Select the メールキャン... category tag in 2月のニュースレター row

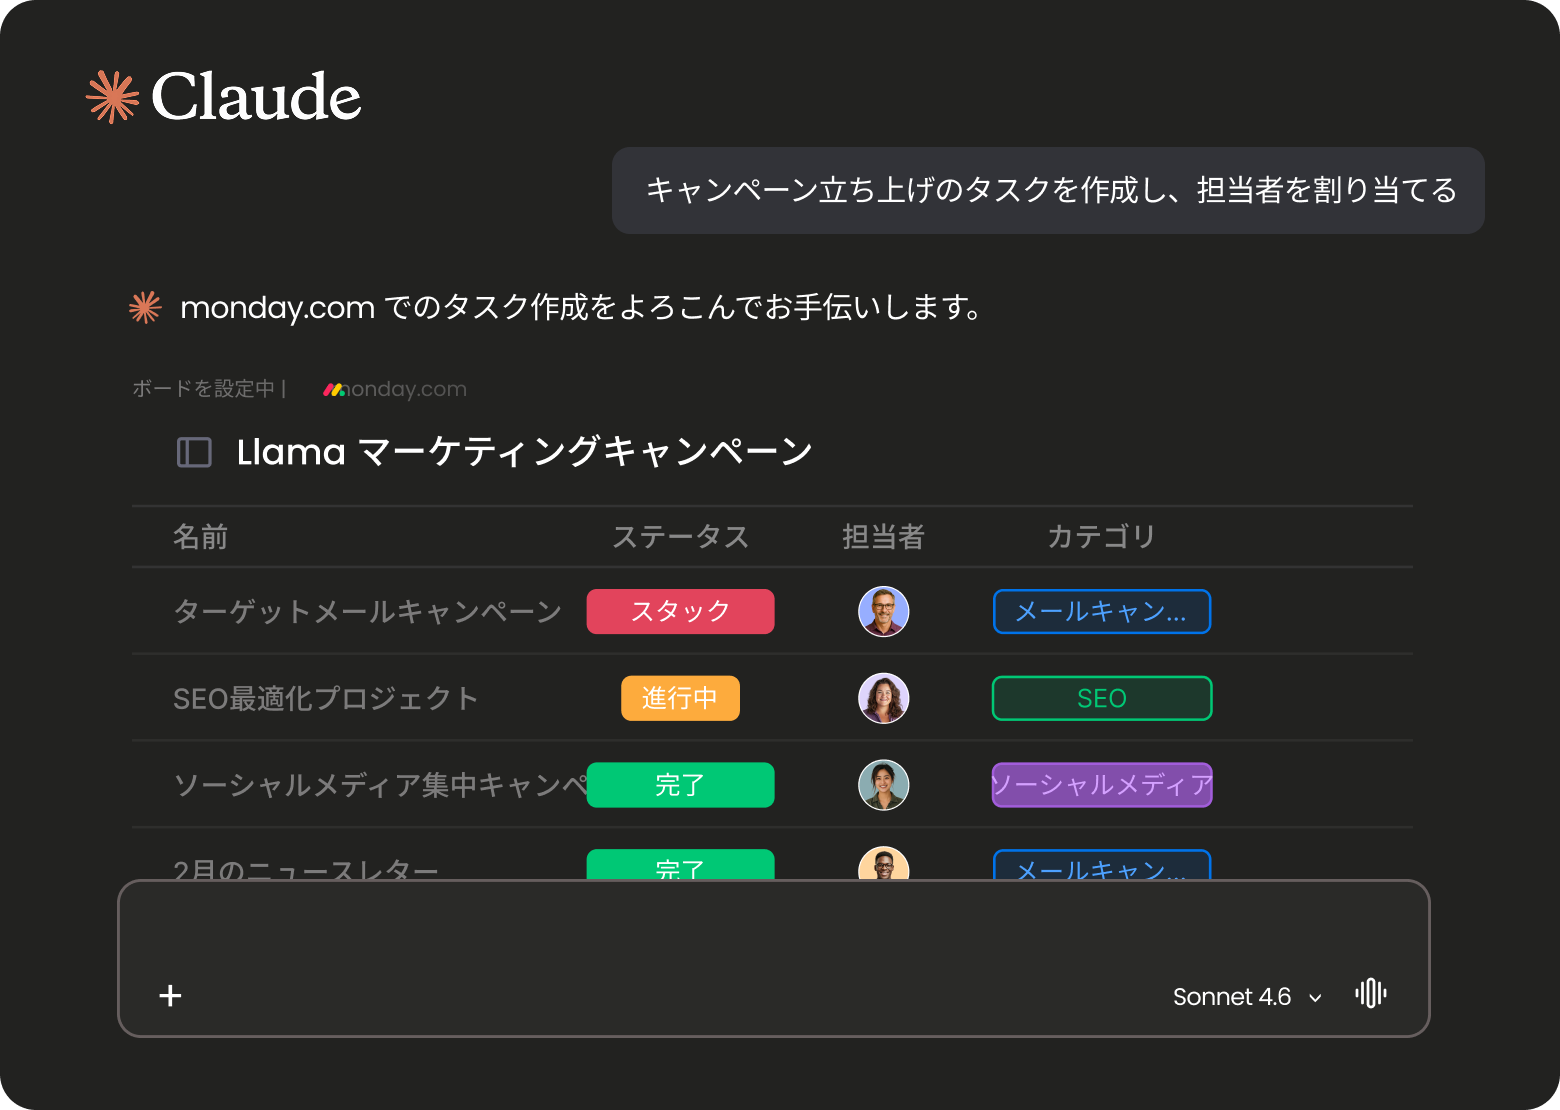[1102, 865]
